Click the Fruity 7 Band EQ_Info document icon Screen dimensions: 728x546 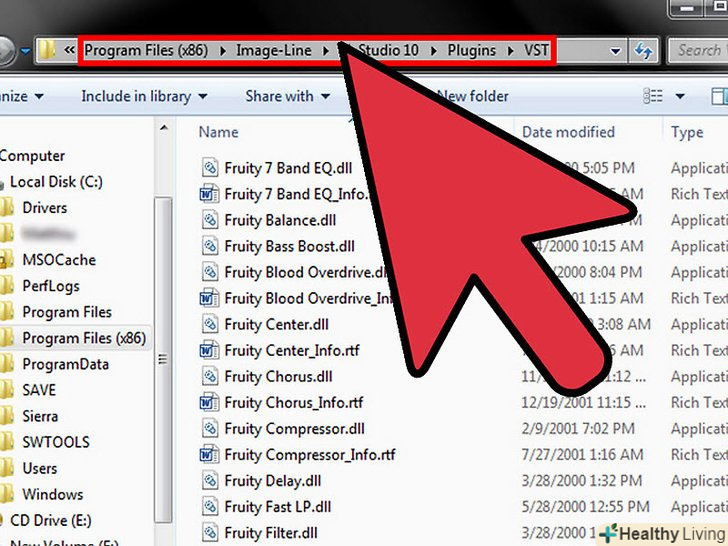pos(209,194)
